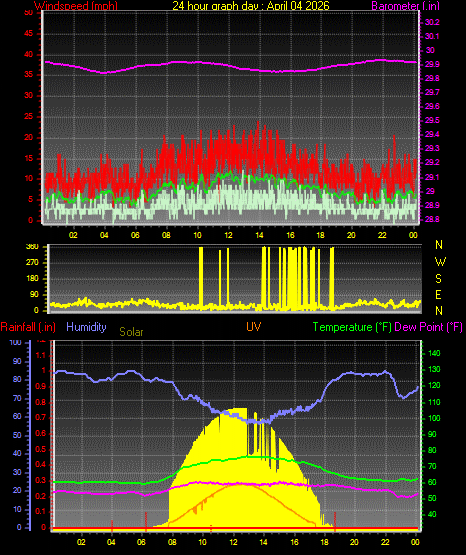Select the 'Dew Point (°F)' legend label
The width and height of the screenshot is (466, 555).
pos(428,327)
